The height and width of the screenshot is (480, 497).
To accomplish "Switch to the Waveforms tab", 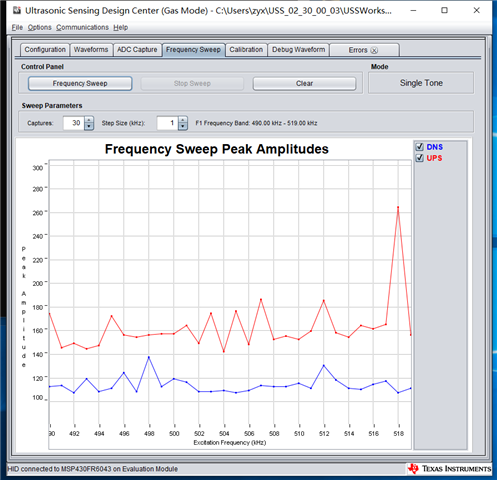I will click(x=91, y=50).
